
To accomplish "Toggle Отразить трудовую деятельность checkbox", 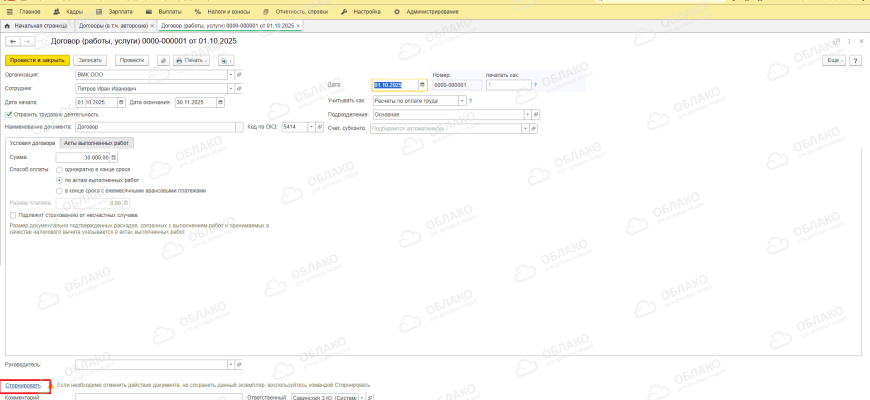I will pos(9,114).
